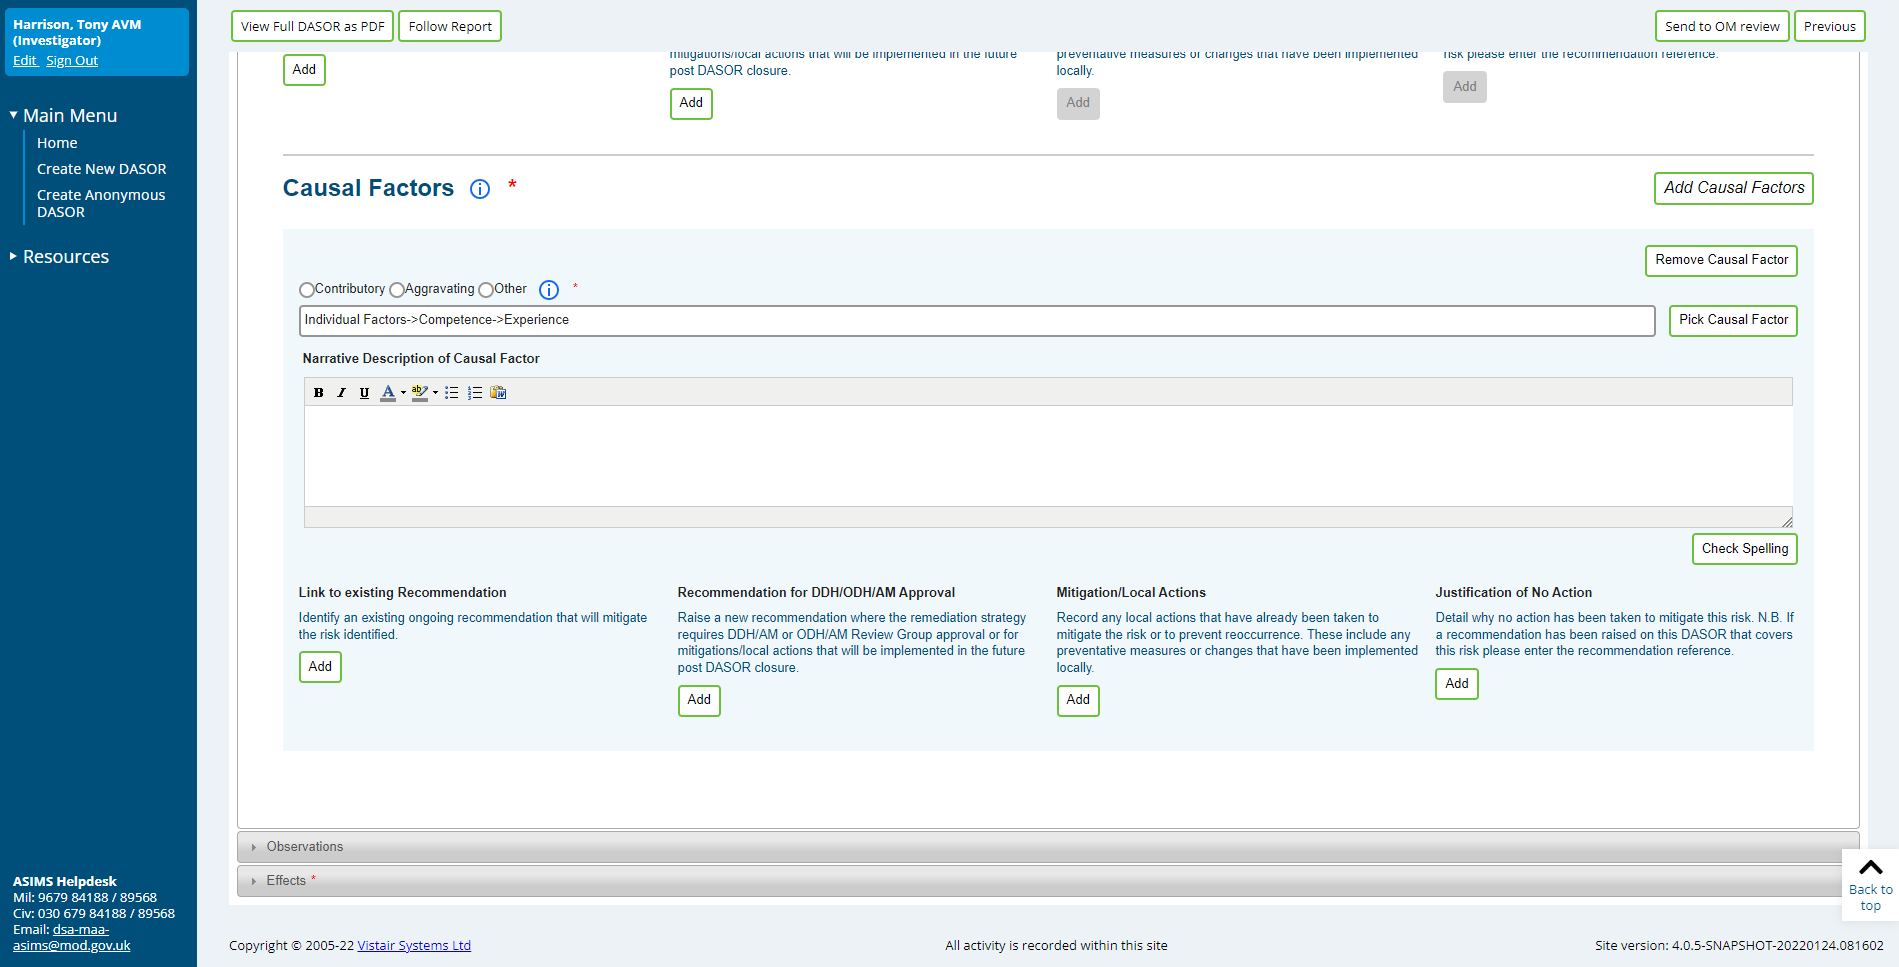Open the font color dropdown arrow
The image size is (1899, 967).
click(403, 393)
